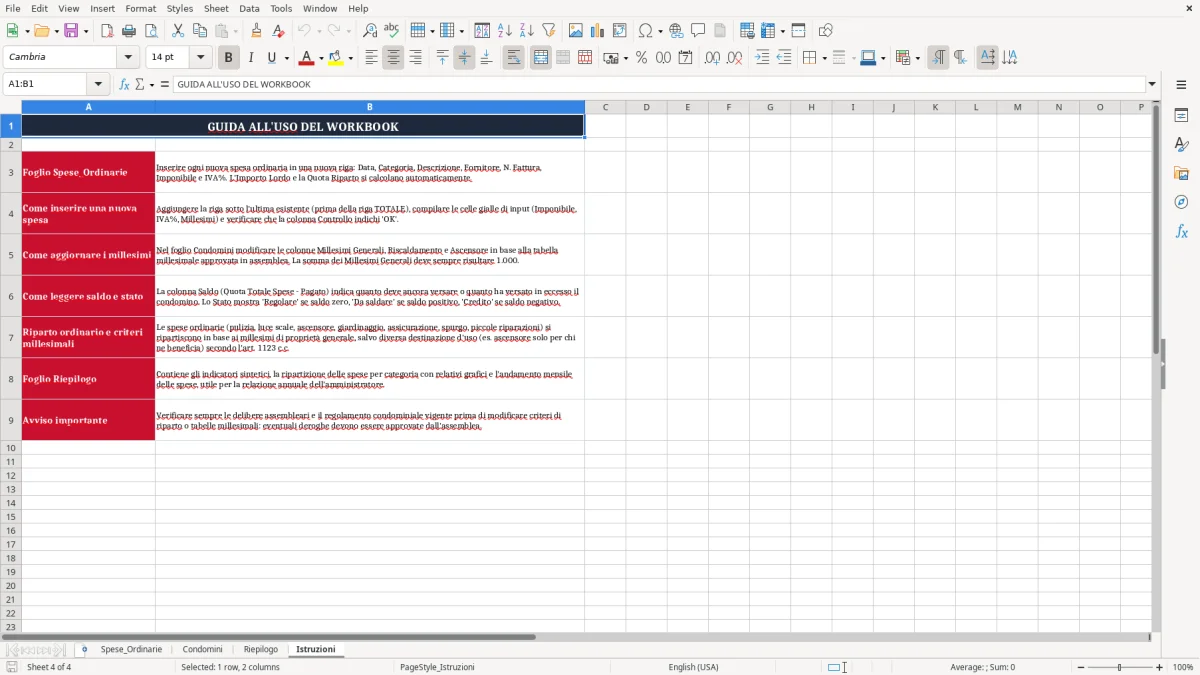The image size is (1200, 675).
Task: Click the Formula equals button
Action: tap(165, 84)
